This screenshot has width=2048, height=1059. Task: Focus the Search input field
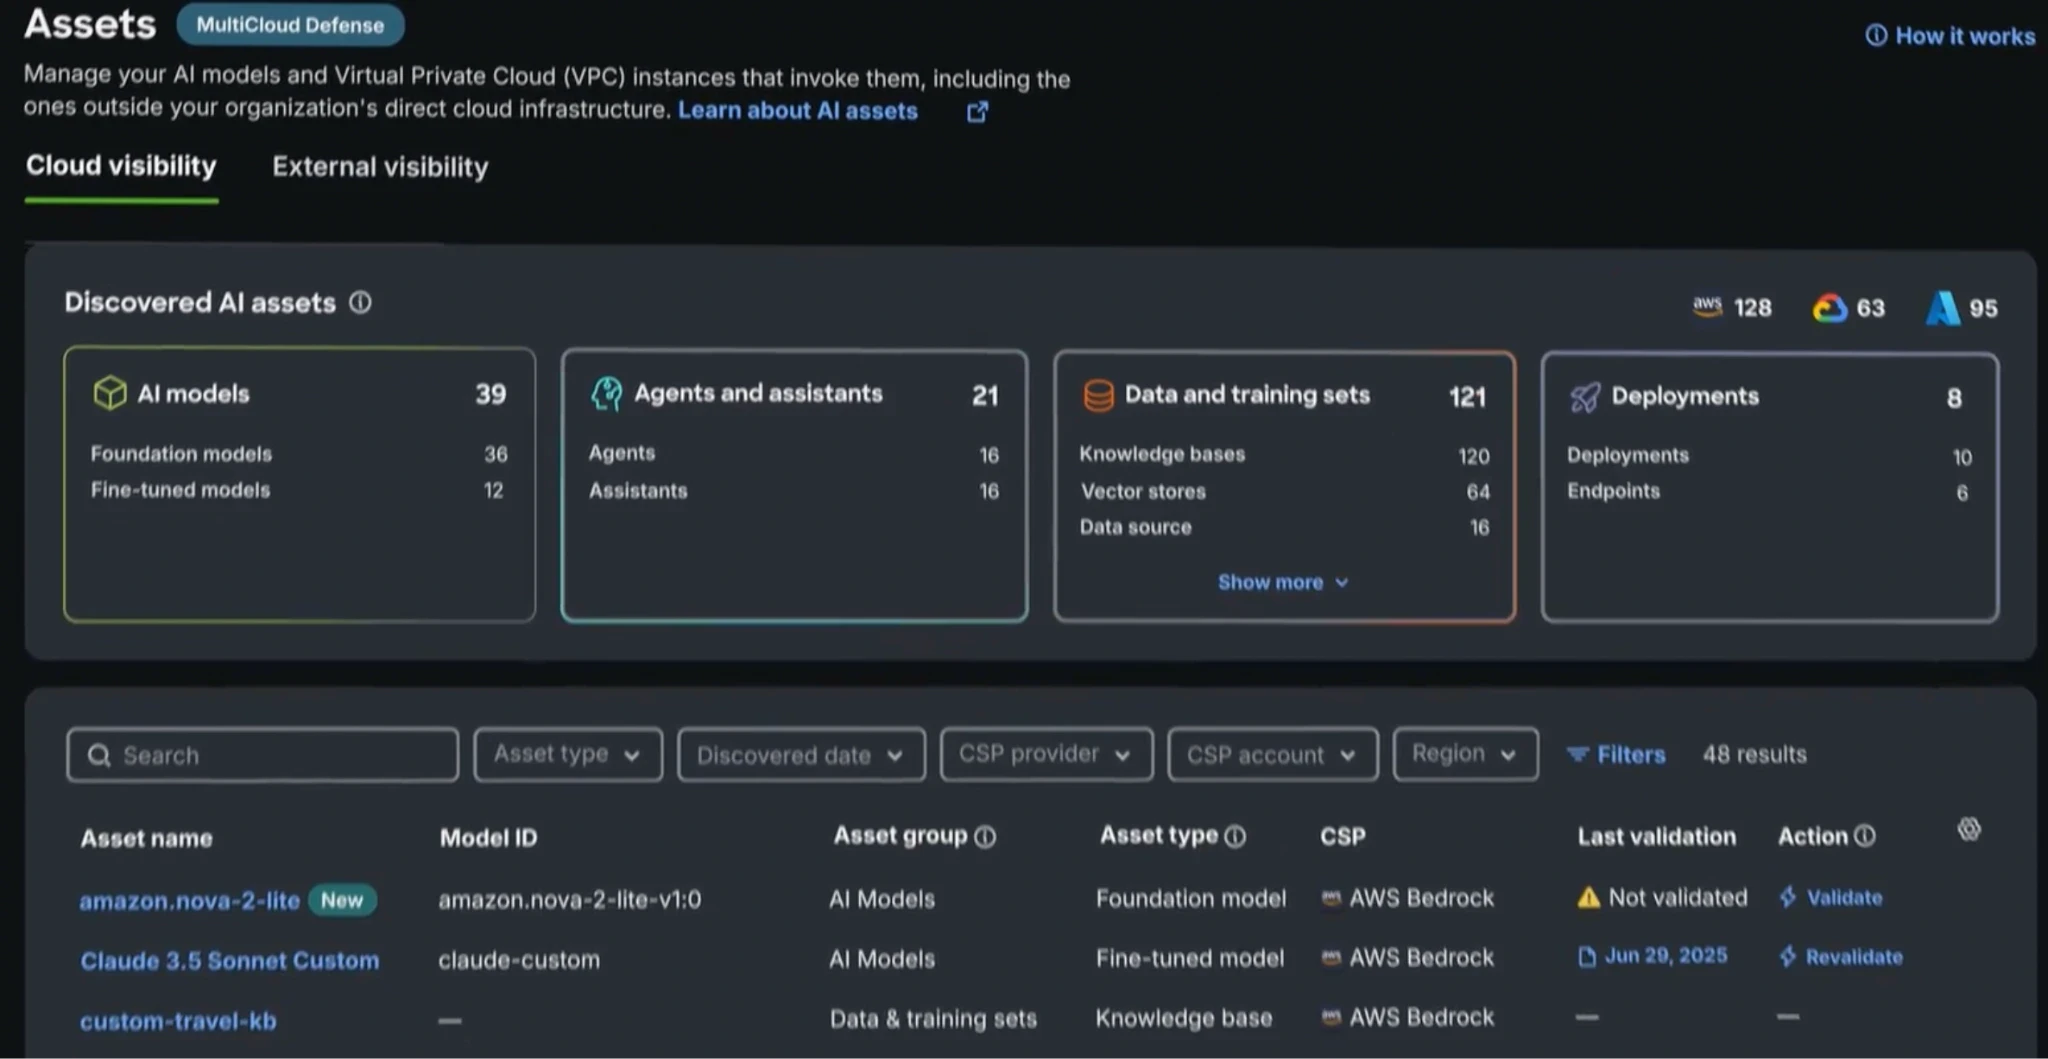pyautogui.click(x=263, y=755)
